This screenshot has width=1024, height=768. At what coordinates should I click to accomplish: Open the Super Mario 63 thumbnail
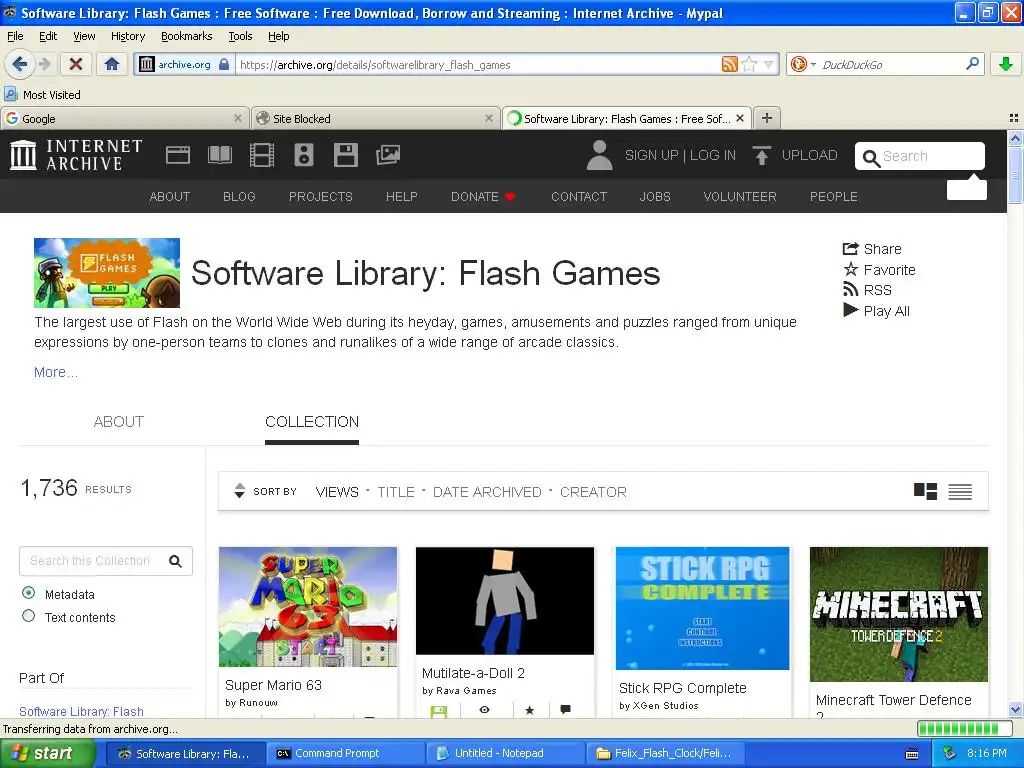click(308, 607)
